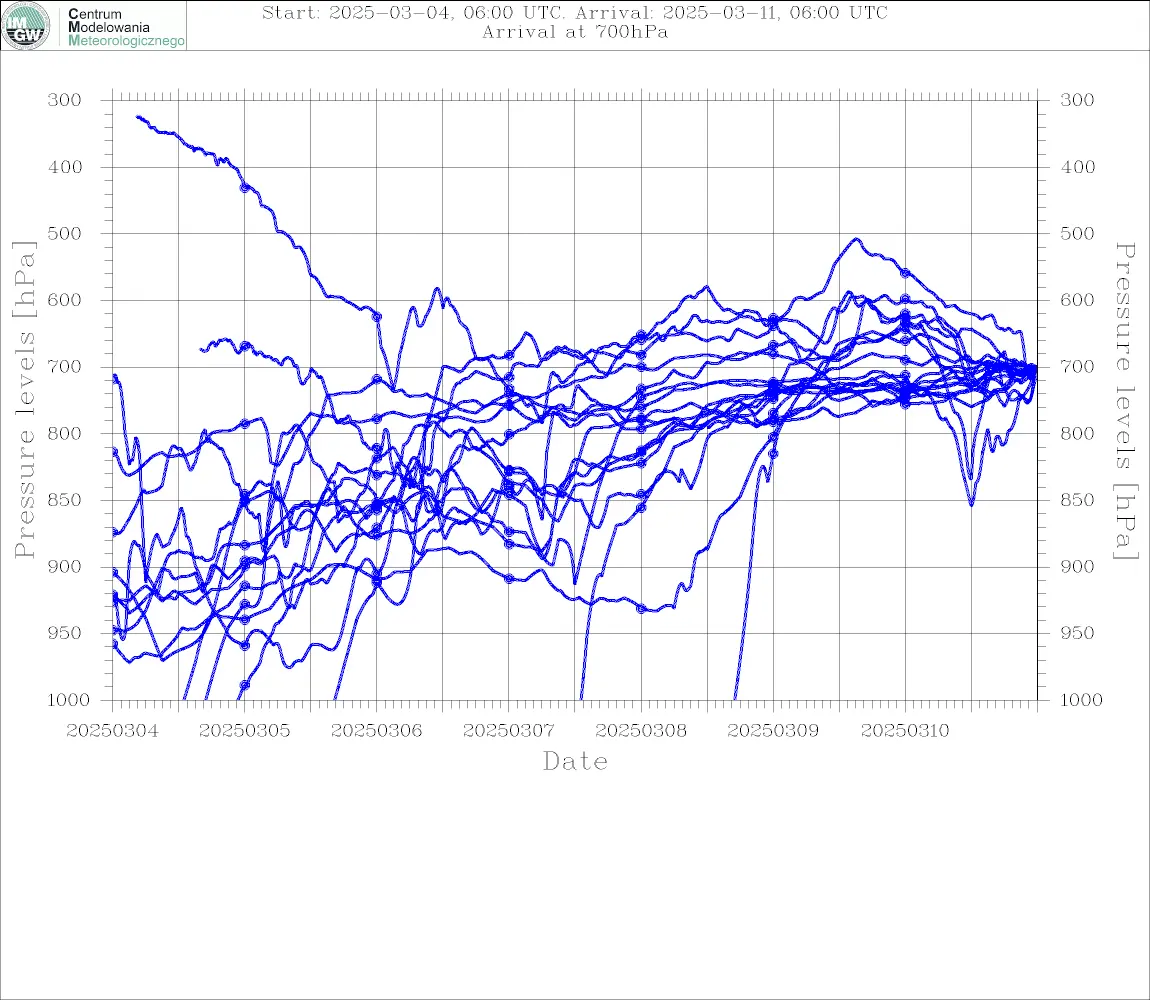This screenshot has width=1150, height=1000.
Task: Click date label '20250305'
Action: click(x=244, y=731)
